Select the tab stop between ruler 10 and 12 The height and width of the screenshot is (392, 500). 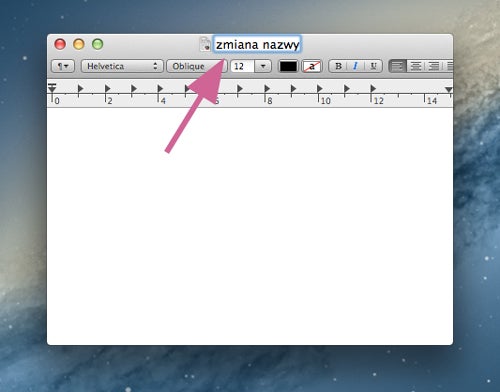point(347,88)
